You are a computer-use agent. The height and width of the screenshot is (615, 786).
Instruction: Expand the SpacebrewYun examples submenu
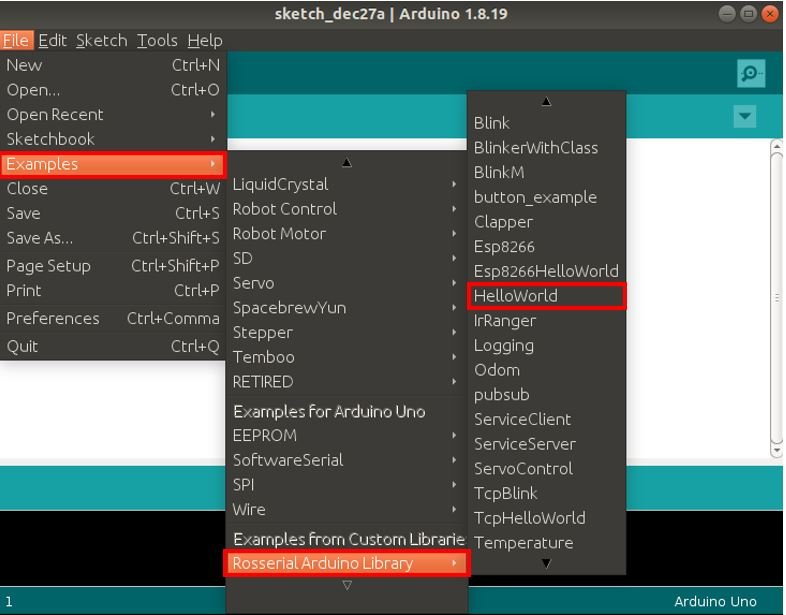click(346, 308)
